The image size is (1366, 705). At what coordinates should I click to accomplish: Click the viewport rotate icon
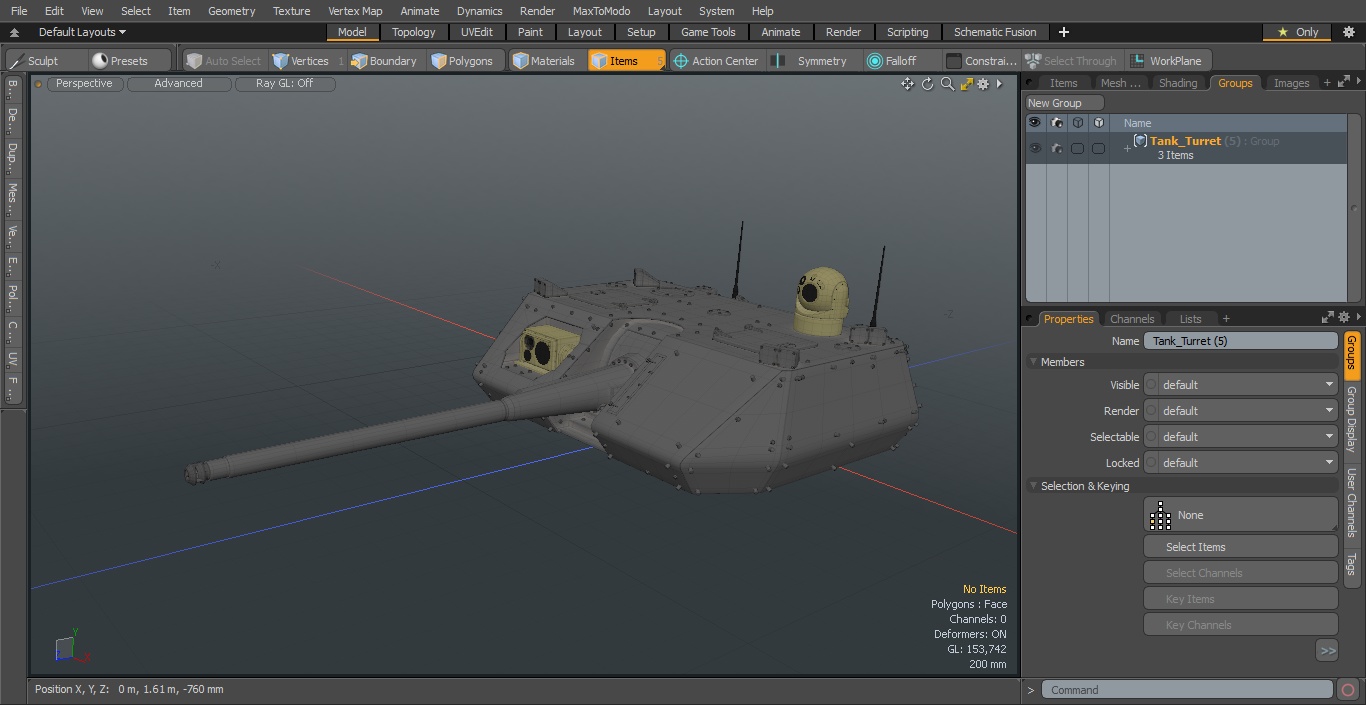click(x=927, y=84)
